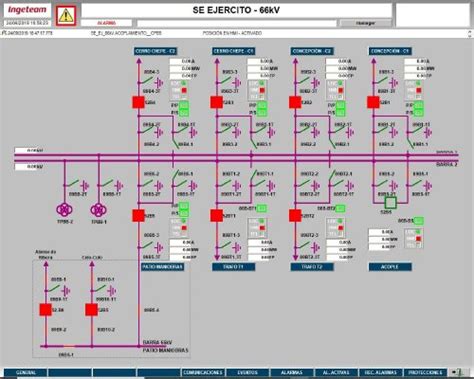Viewport: 474px width, 379px height.
Task: Click the event log scroll arrows at right
Action: [x=470, y=33]
